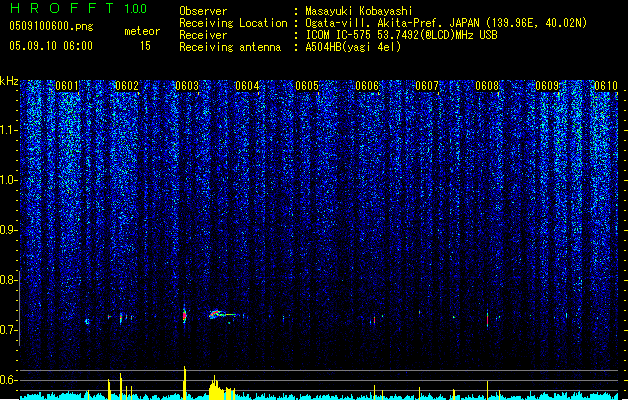The image size is (629, 400).
Task: Click the 0603 time marker
Action: 187,86
